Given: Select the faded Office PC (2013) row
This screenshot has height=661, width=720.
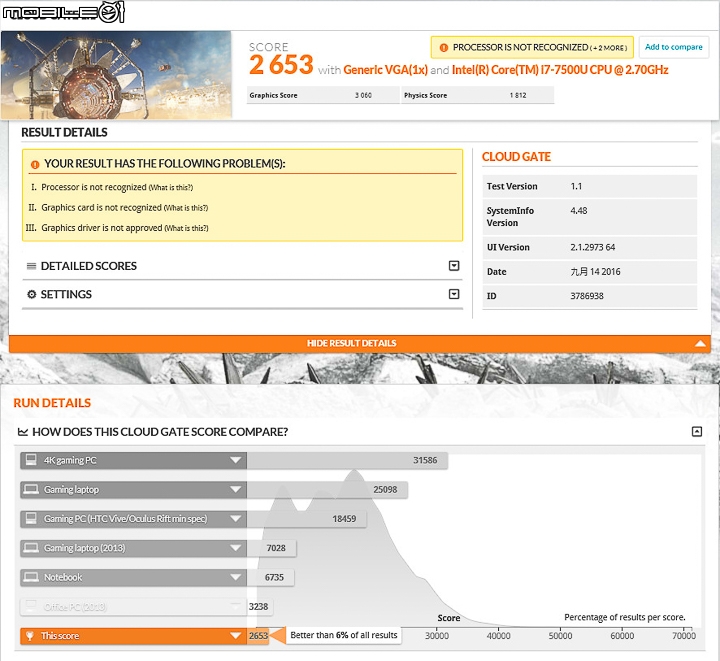Looking at the screenshot, I should pos(133,607).
